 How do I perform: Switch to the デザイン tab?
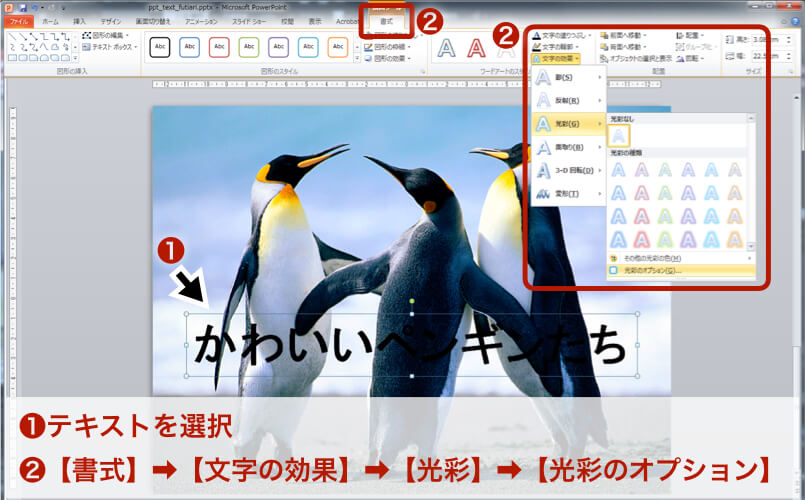point(110,22)
